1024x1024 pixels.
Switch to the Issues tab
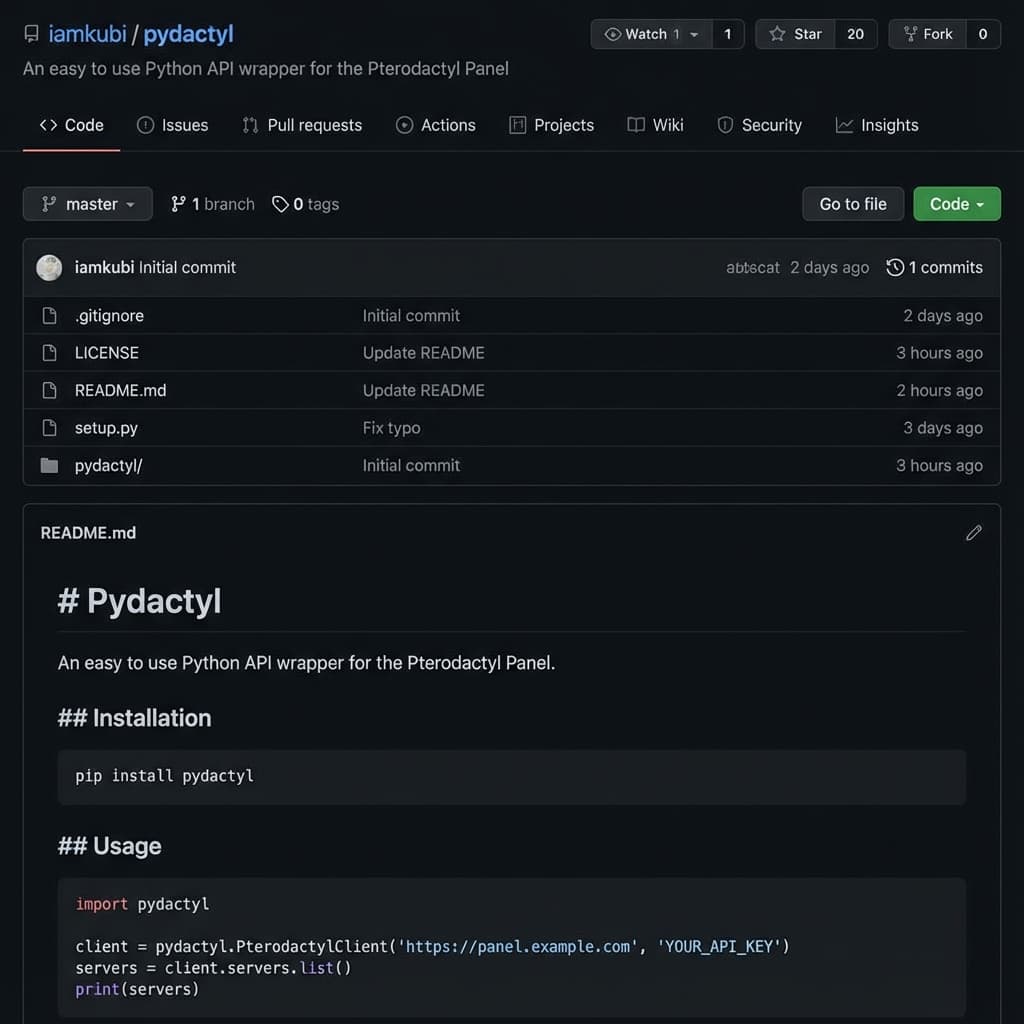pos(172,124)
